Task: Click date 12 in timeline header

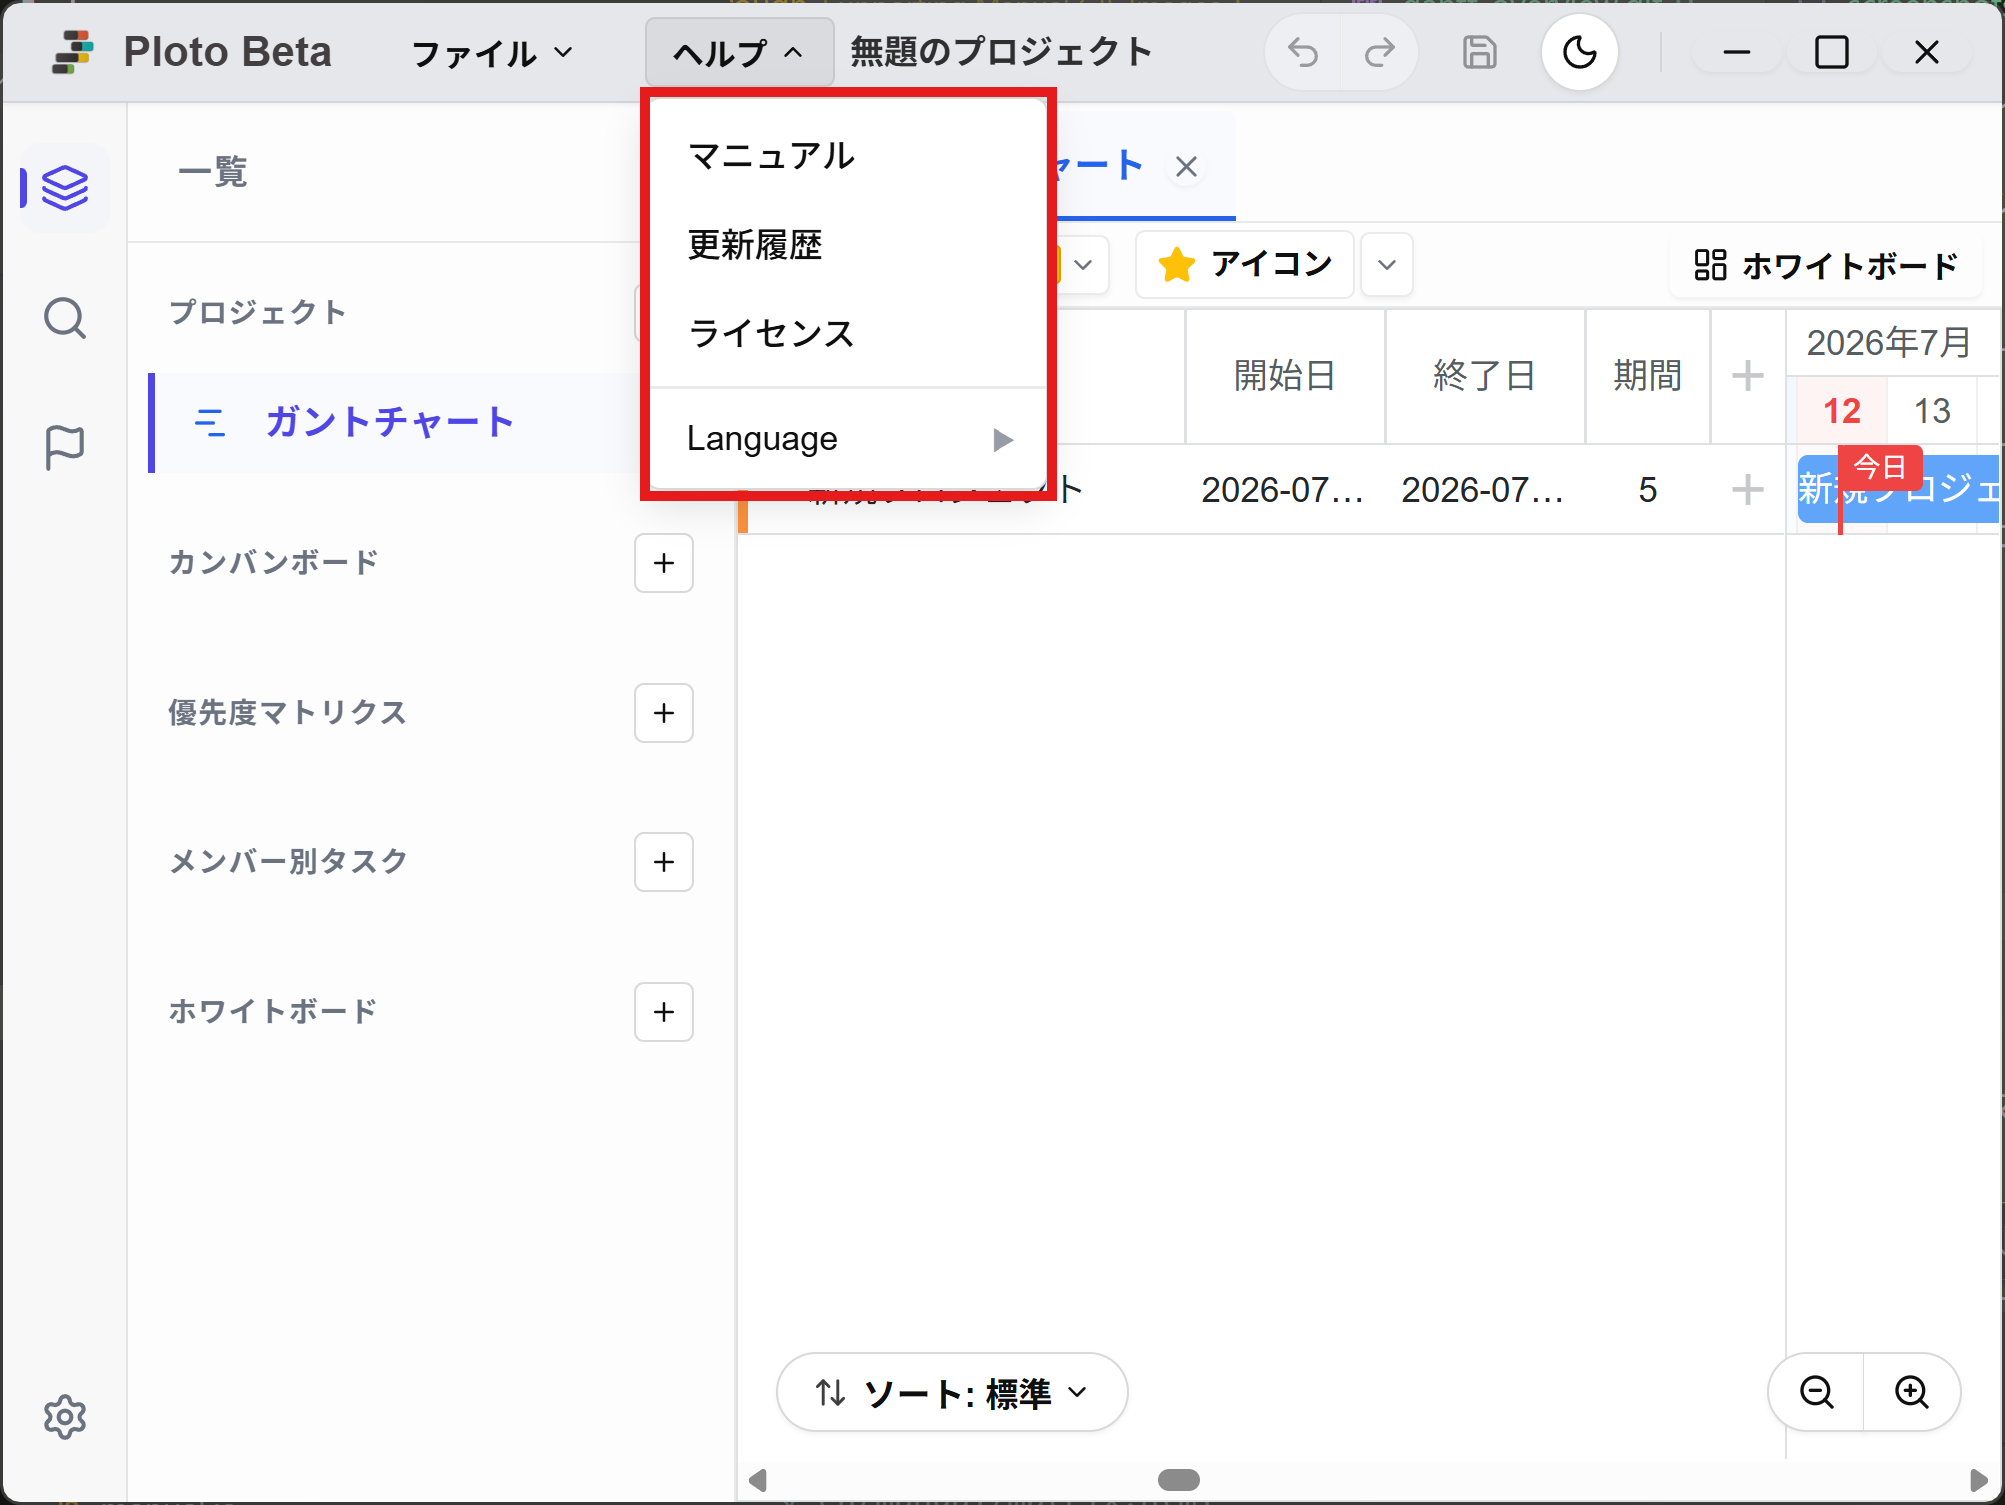Action: click(1841, 411)
